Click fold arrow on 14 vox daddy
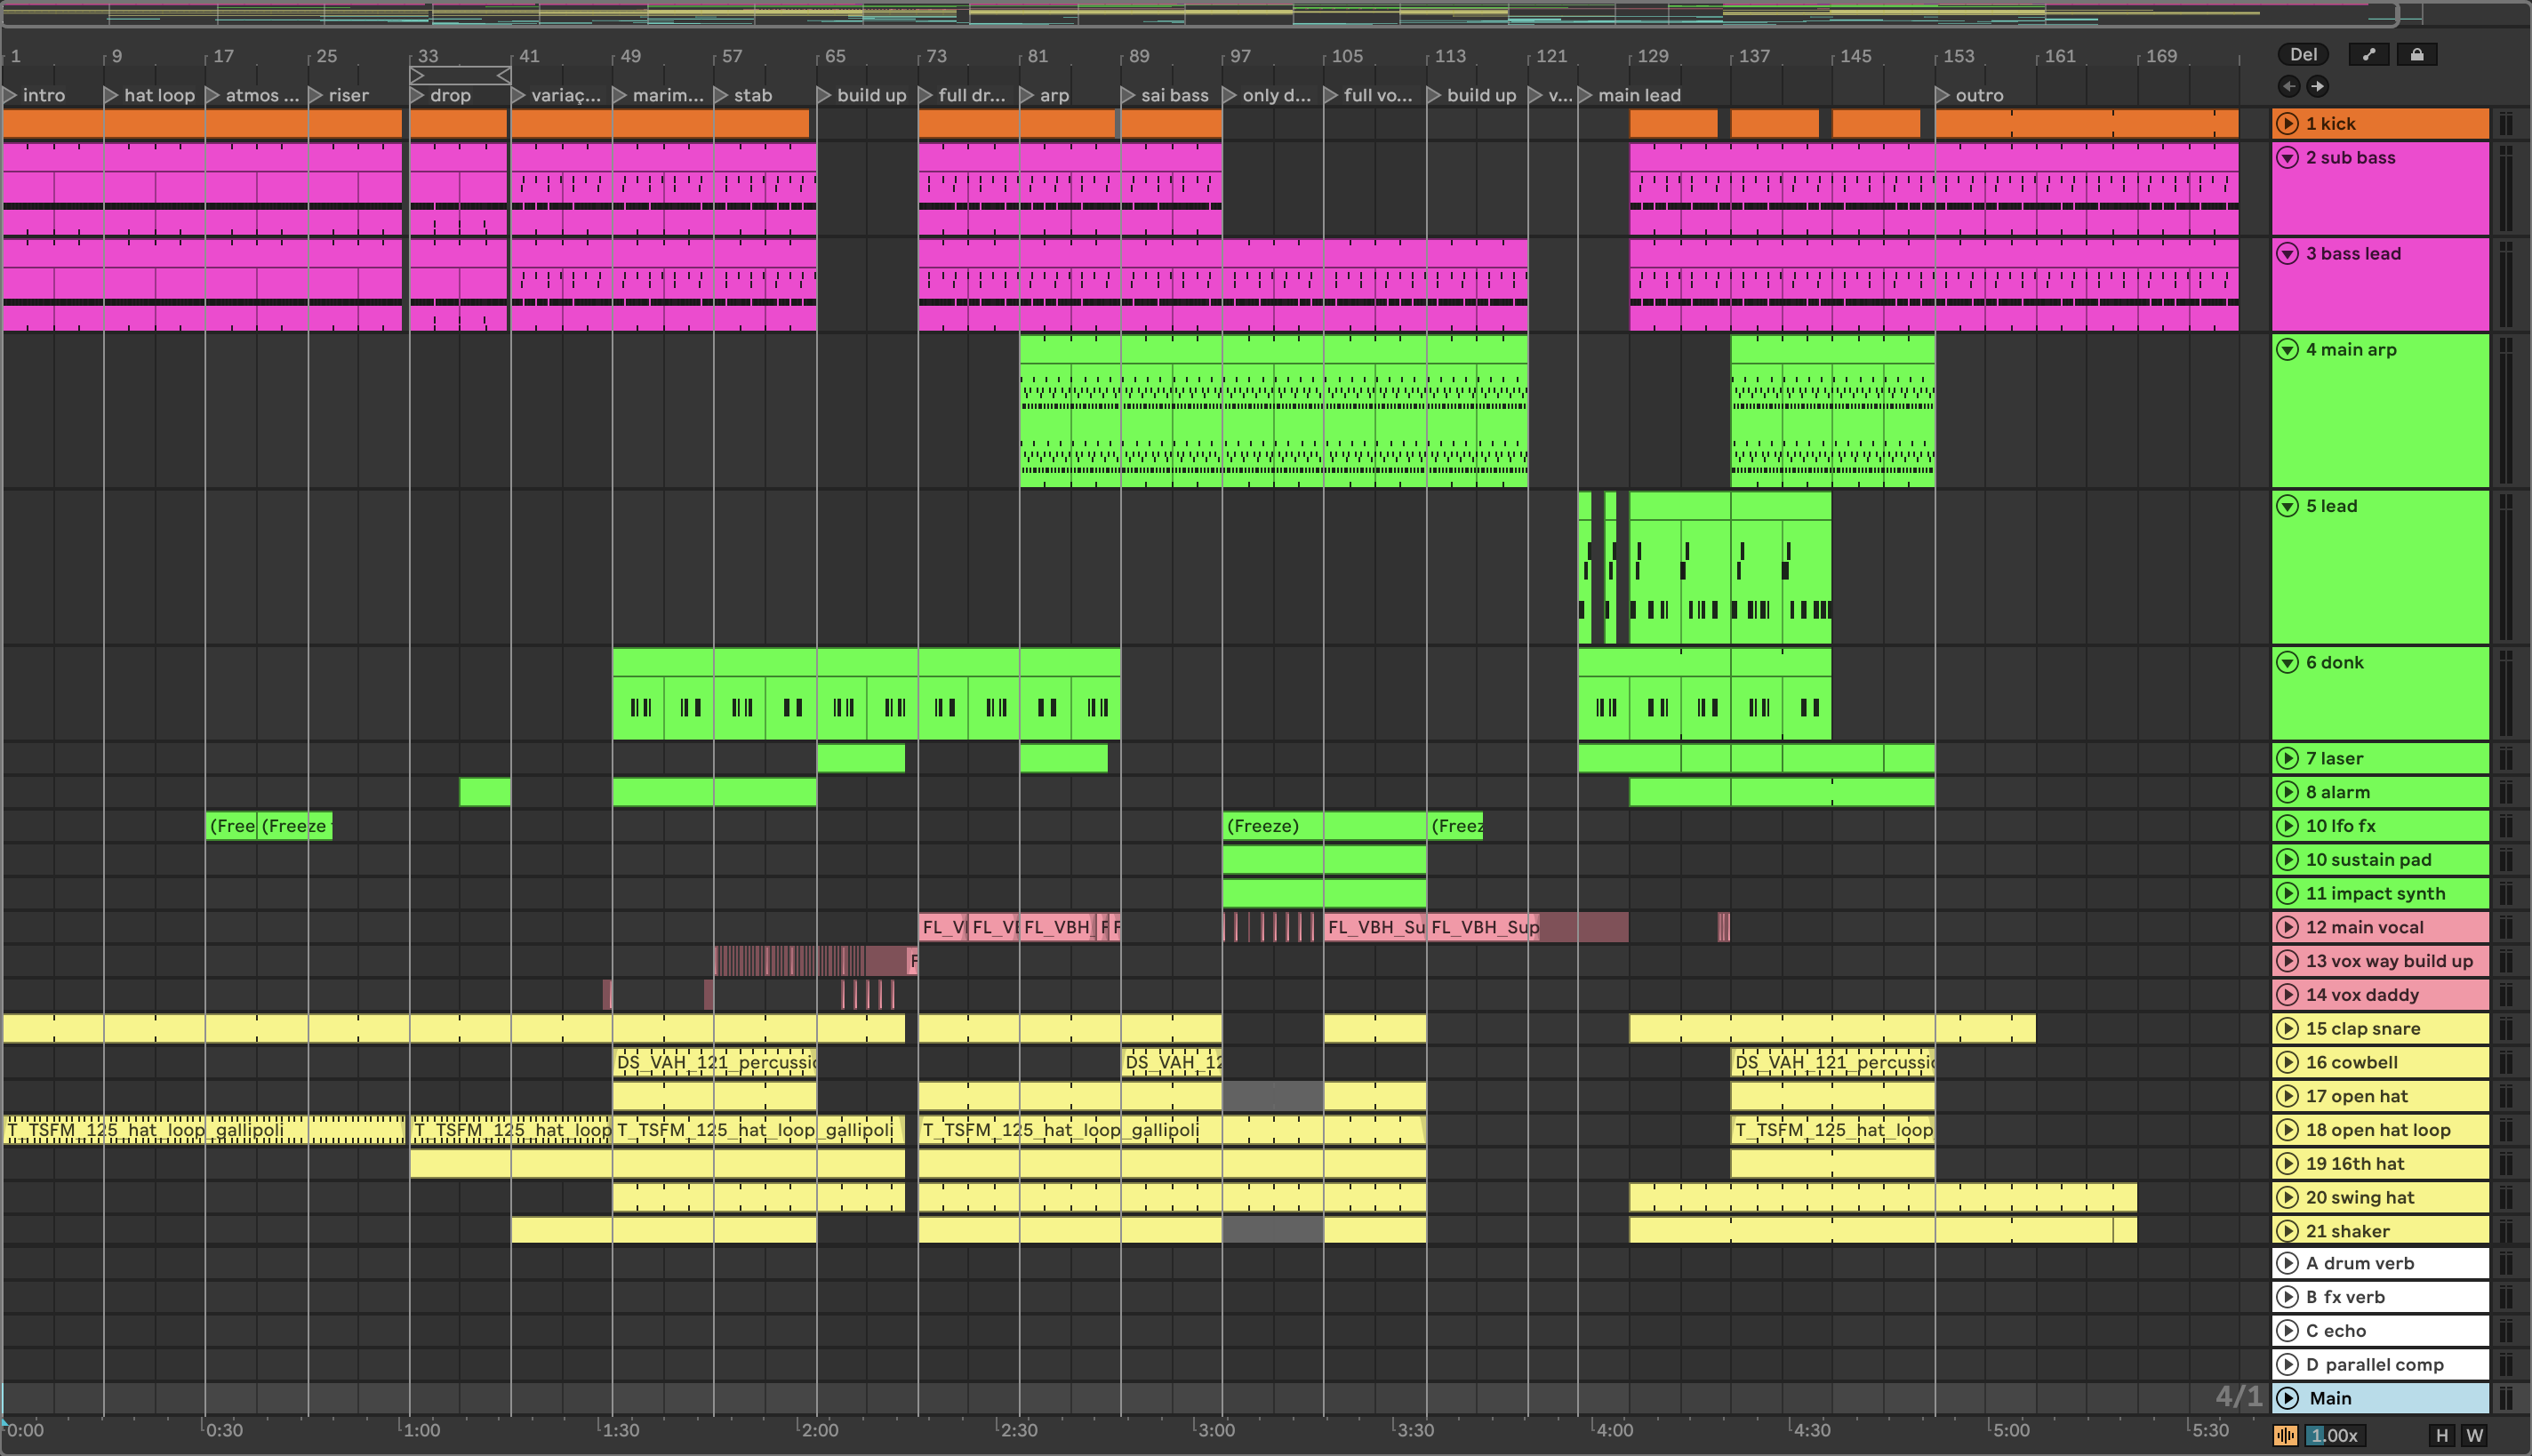This screenshot has height=1456, width=2532. 2287,995
